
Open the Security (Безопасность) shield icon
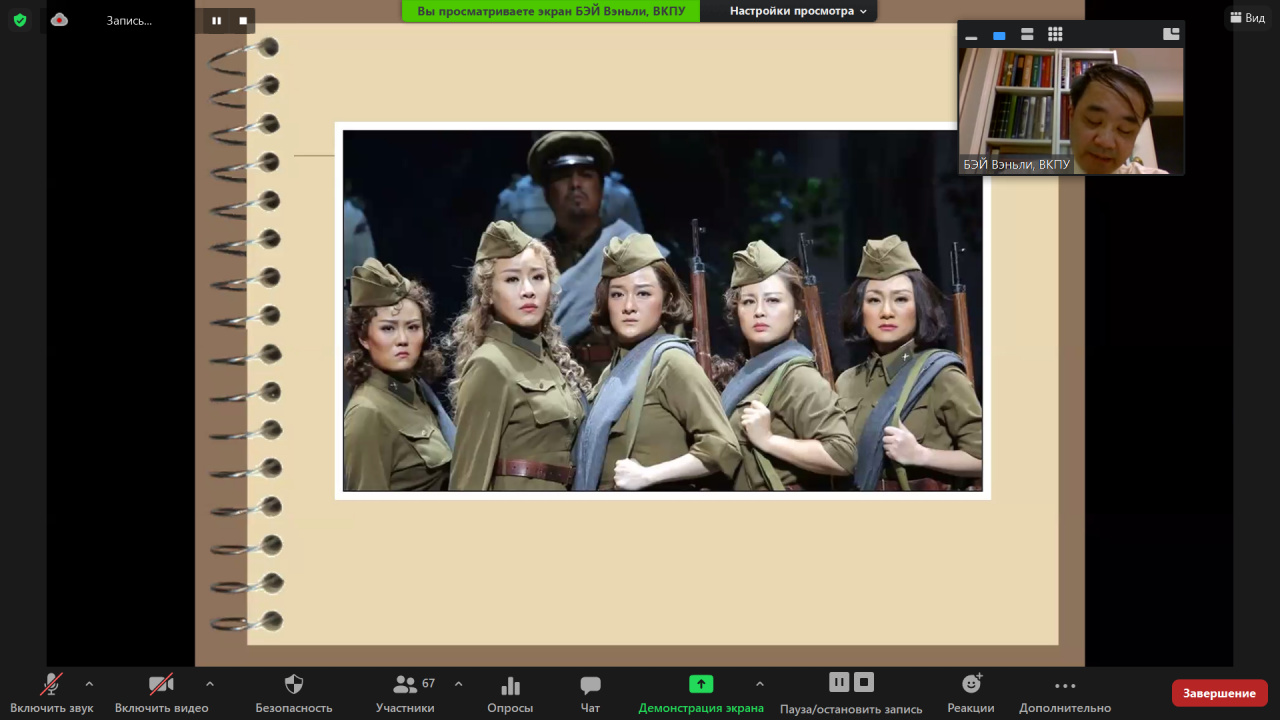click(x=294, y=685)
